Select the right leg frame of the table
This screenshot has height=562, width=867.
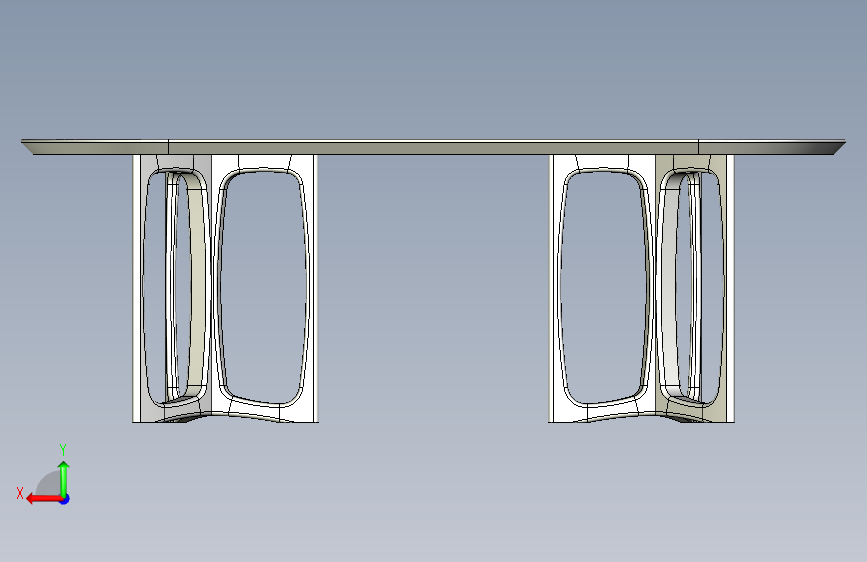click(641, 289)
